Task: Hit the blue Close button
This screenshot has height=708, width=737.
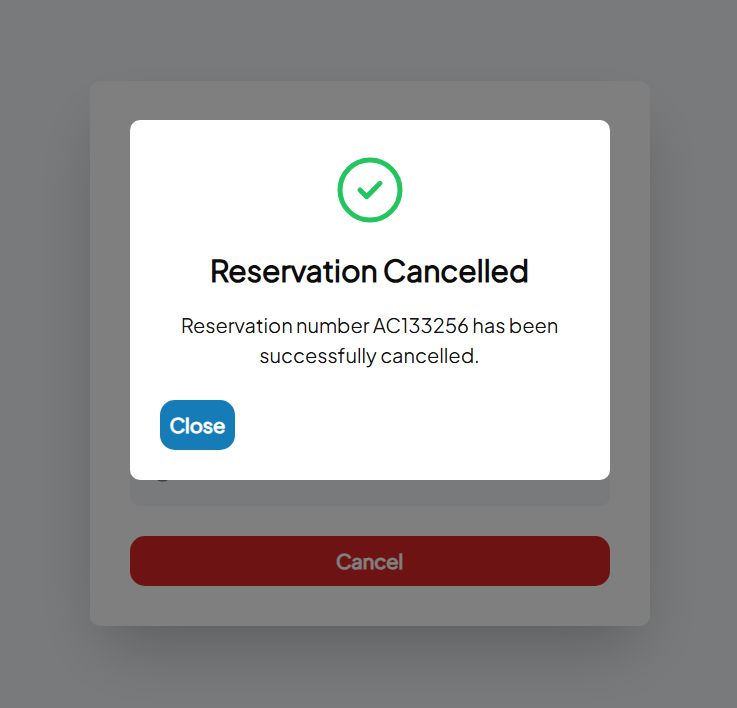Action: (197, 425)
